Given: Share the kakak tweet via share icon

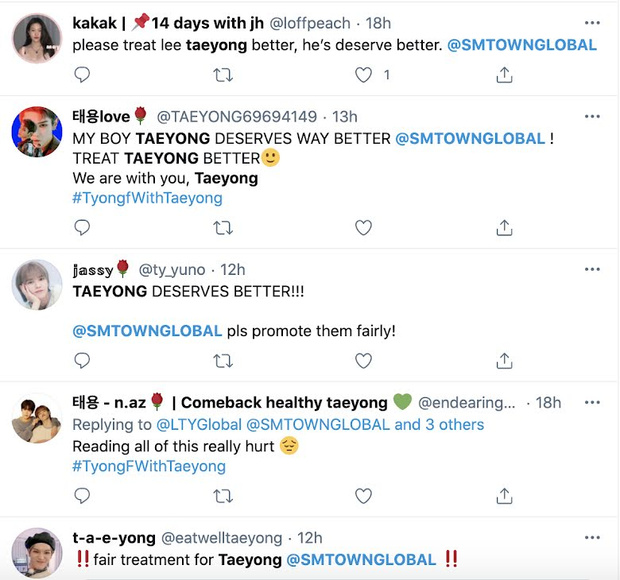Looking at the screenshot, I should pyautogui.click(x=504, y=75).
